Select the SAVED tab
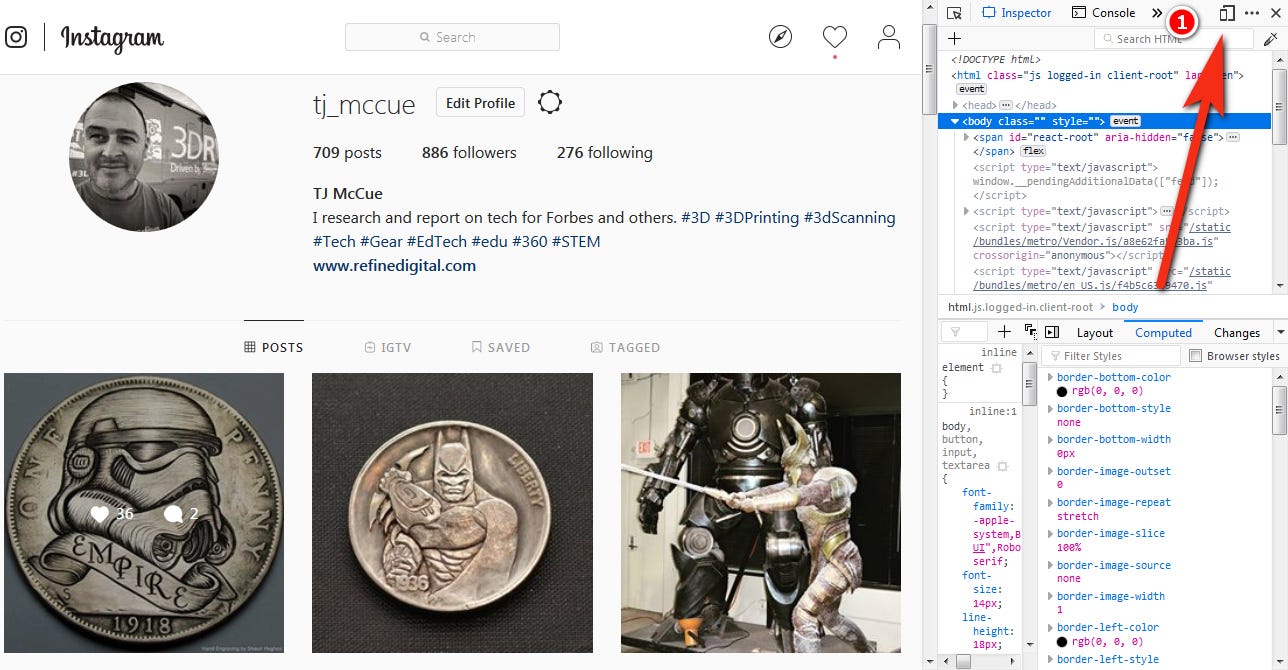This screenshot has height=670, width=1288. (x=501, y=347)
